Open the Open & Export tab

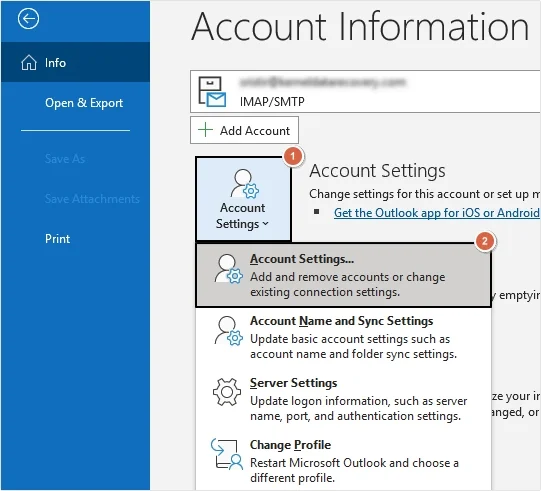click(75, 102)
